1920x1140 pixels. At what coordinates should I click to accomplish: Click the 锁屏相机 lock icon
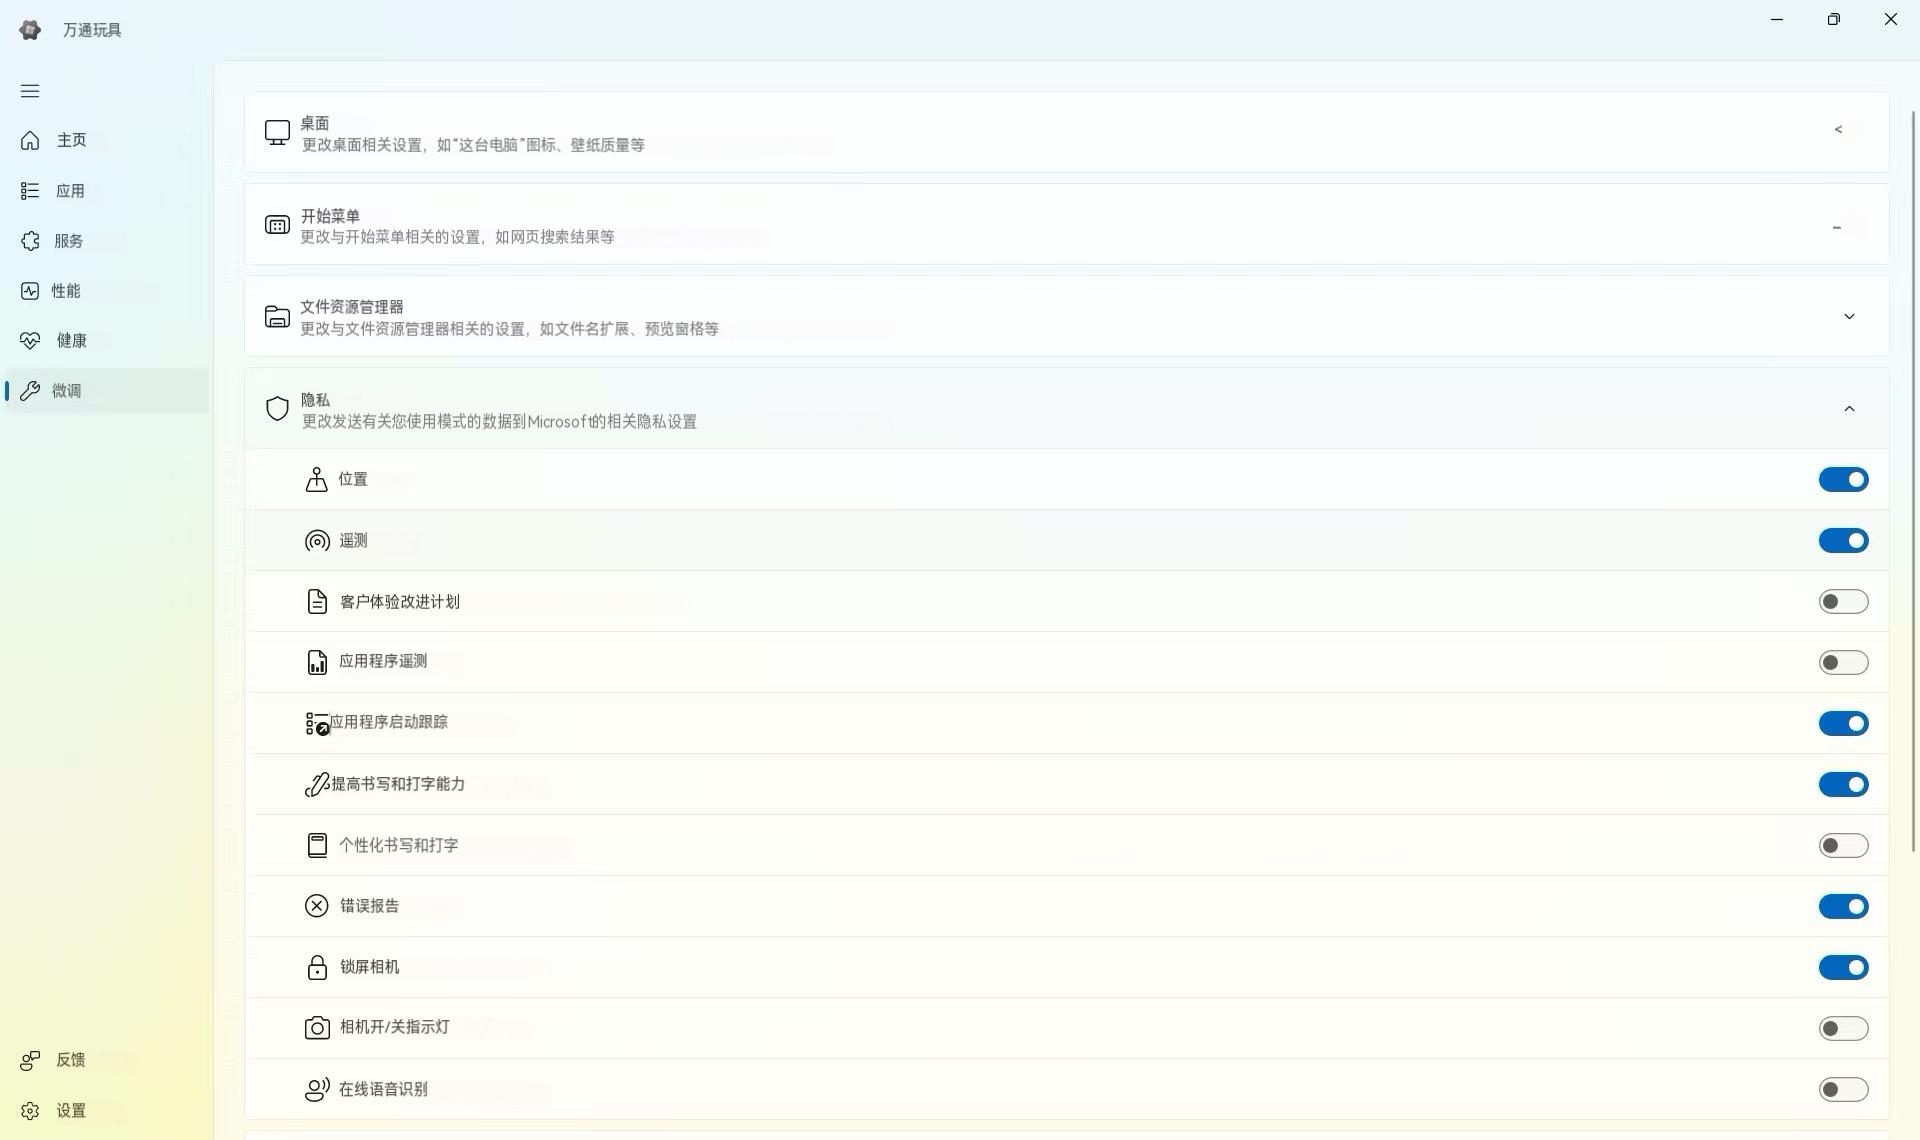tap(317, 967)
